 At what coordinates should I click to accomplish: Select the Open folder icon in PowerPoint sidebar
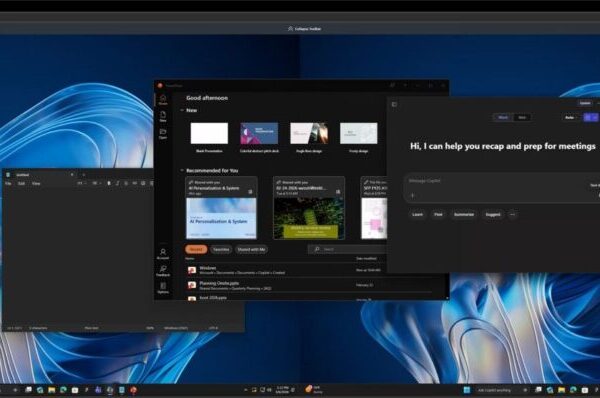pyautogui.click(x=163, y=134)
